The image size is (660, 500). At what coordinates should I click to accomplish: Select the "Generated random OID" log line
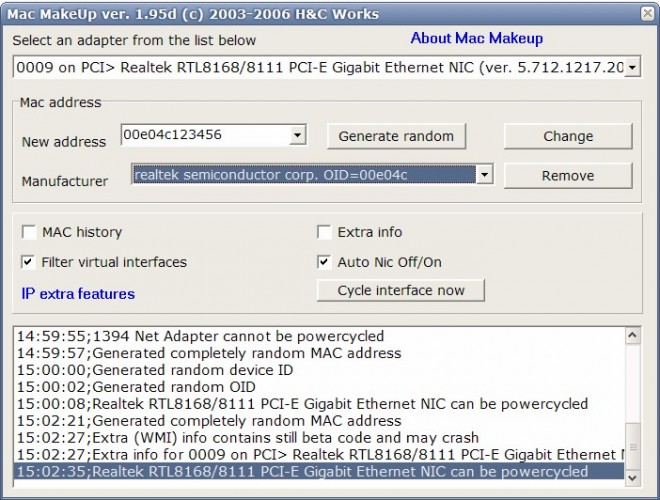click(x=319, y=387)
